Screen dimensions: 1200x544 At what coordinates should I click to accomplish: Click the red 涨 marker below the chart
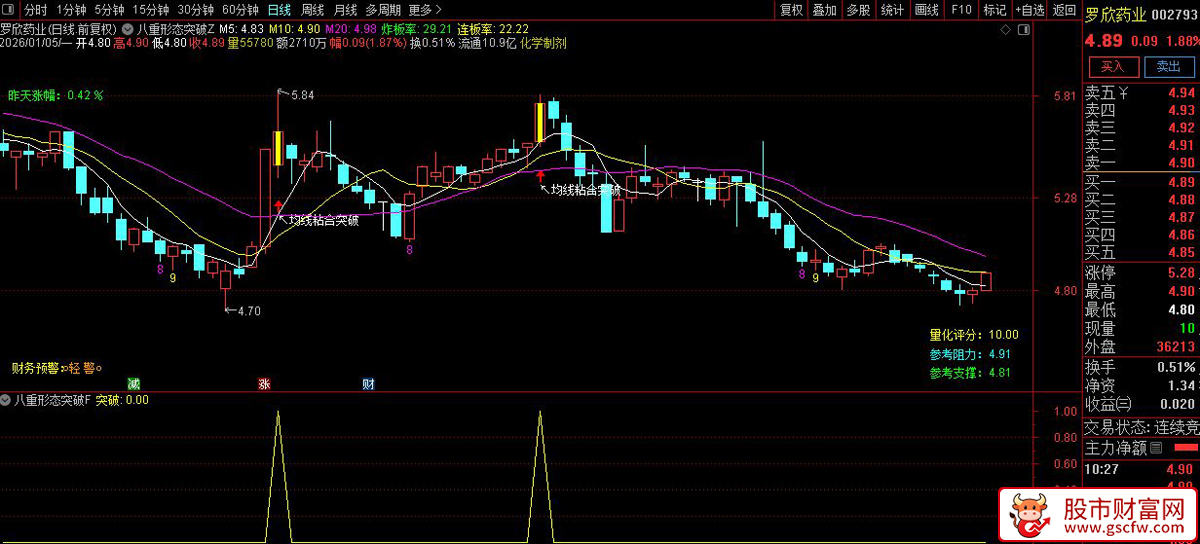265,384
